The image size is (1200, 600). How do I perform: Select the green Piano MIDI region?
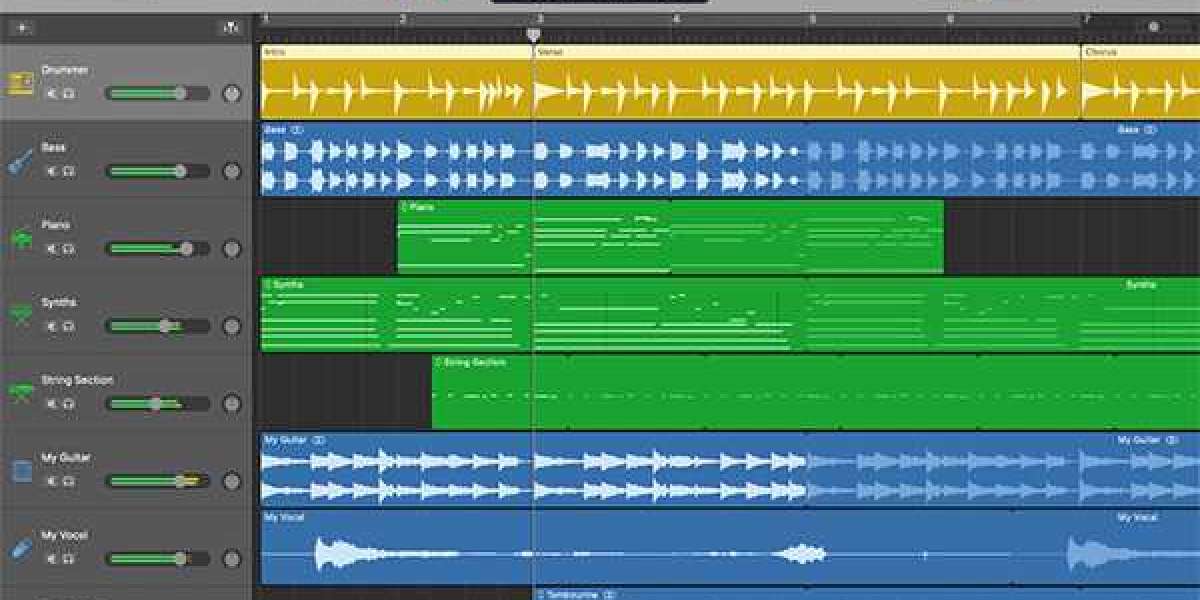(x=670, y=237)
